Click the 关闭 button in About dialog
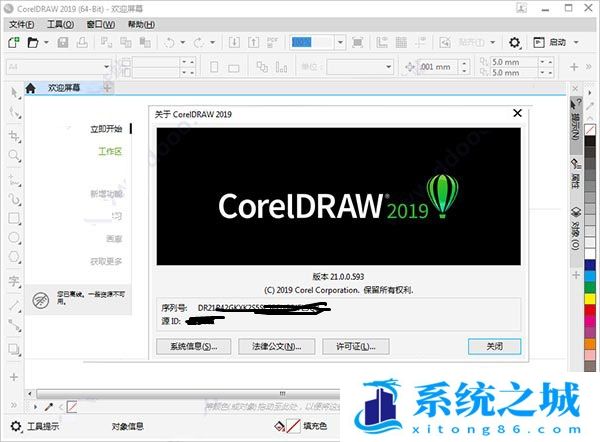The width and height of the screenshot is (600, 442). tap(494, 346)
